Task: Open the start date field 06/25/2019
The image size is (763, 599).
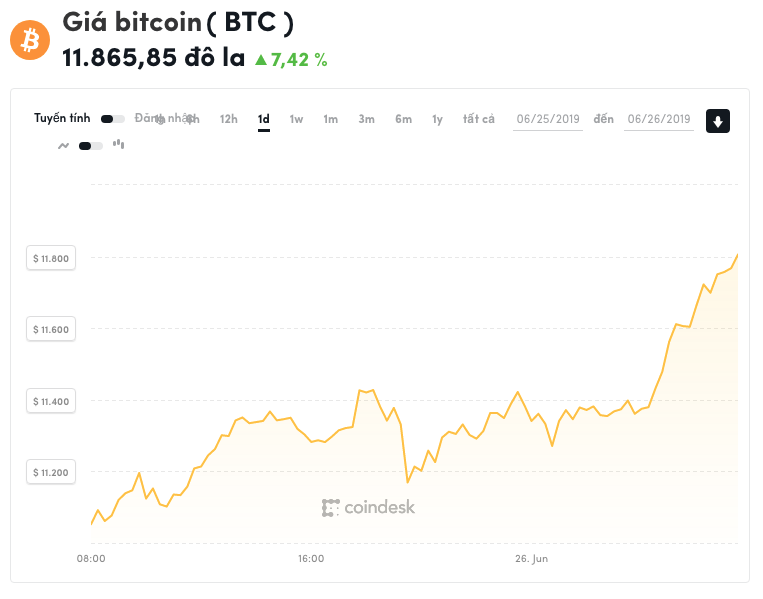Action: click(x=548, y=120)
